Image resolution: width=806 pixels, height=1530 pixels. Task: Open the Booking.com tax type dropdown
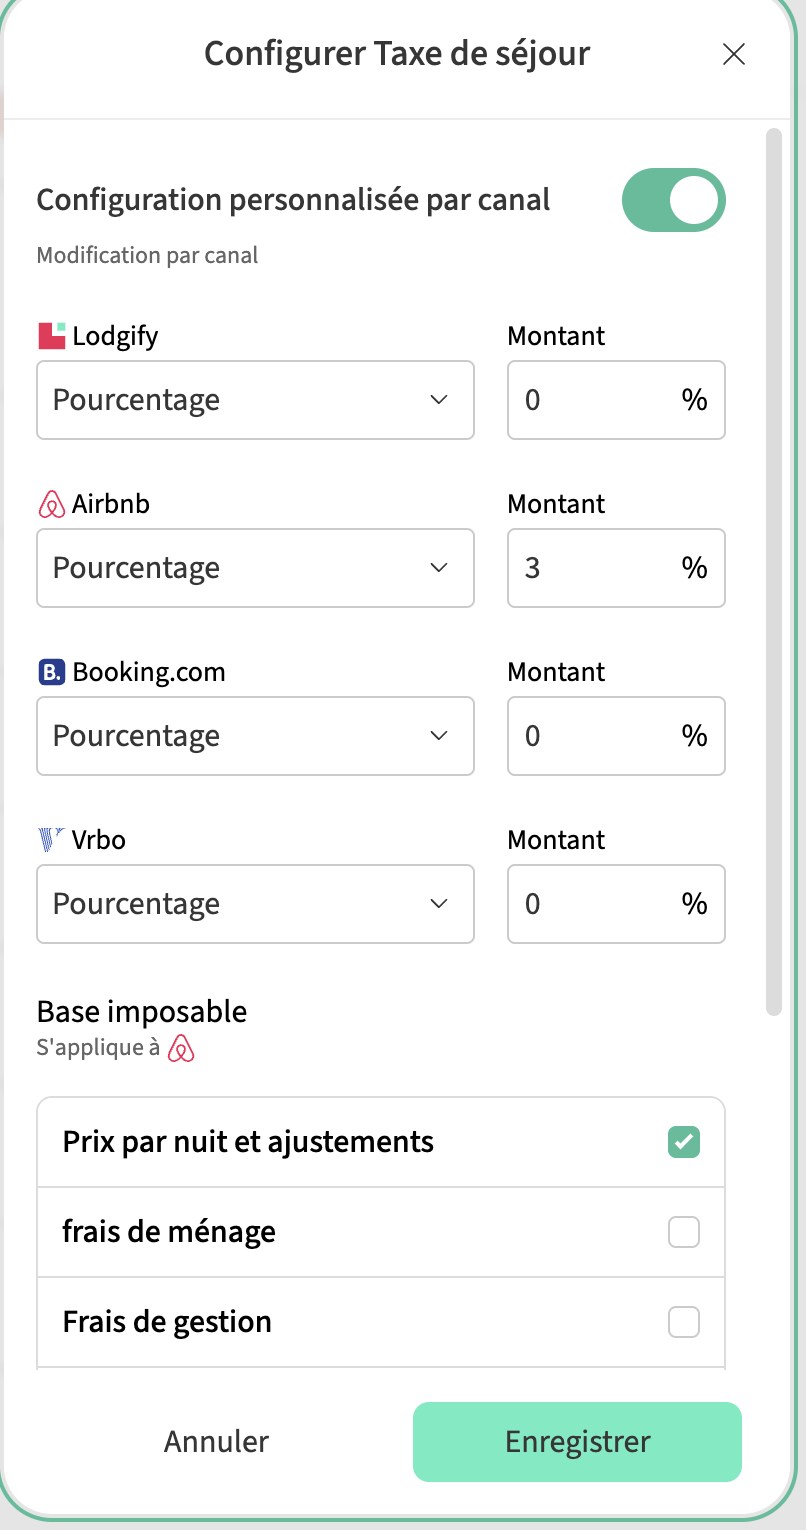click(x=255, y=736)
